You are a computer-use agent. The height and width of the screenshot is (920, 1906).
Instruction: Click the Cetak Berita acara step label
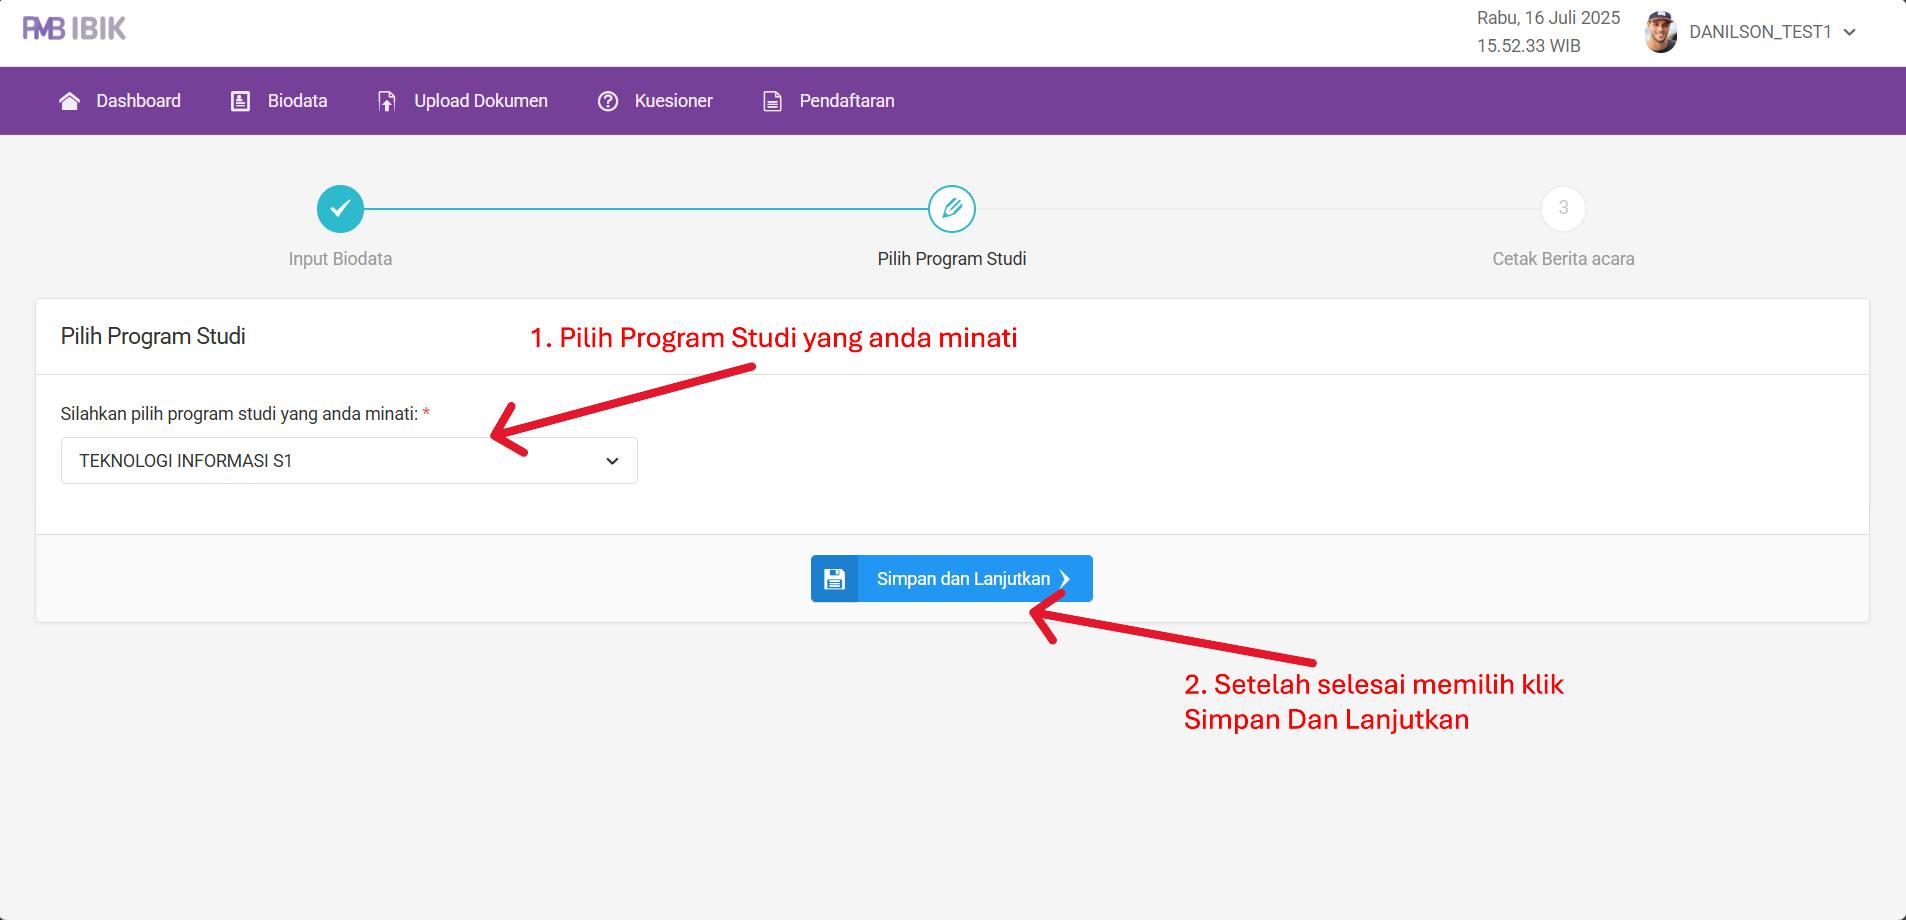tap(1563, 259)
